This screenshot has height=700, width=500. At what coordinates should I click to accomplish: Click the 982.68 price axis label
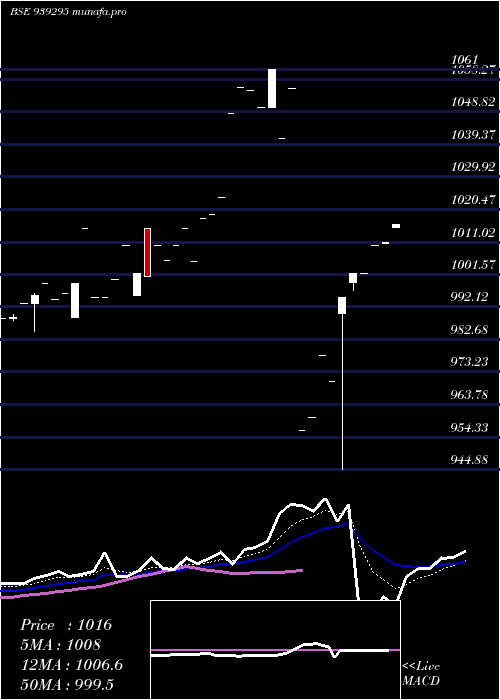pos(469,330)
